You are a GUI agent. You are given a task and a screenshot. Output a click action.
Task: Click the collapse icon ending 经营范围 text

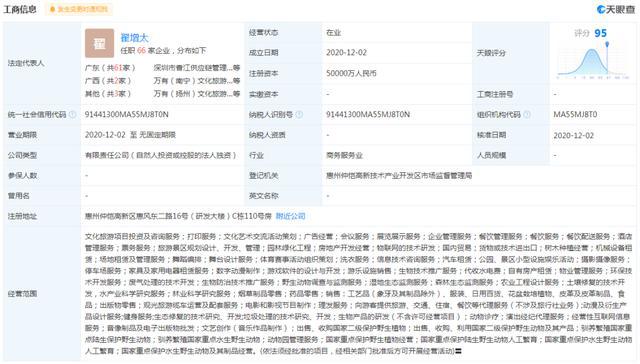point(458,351)
